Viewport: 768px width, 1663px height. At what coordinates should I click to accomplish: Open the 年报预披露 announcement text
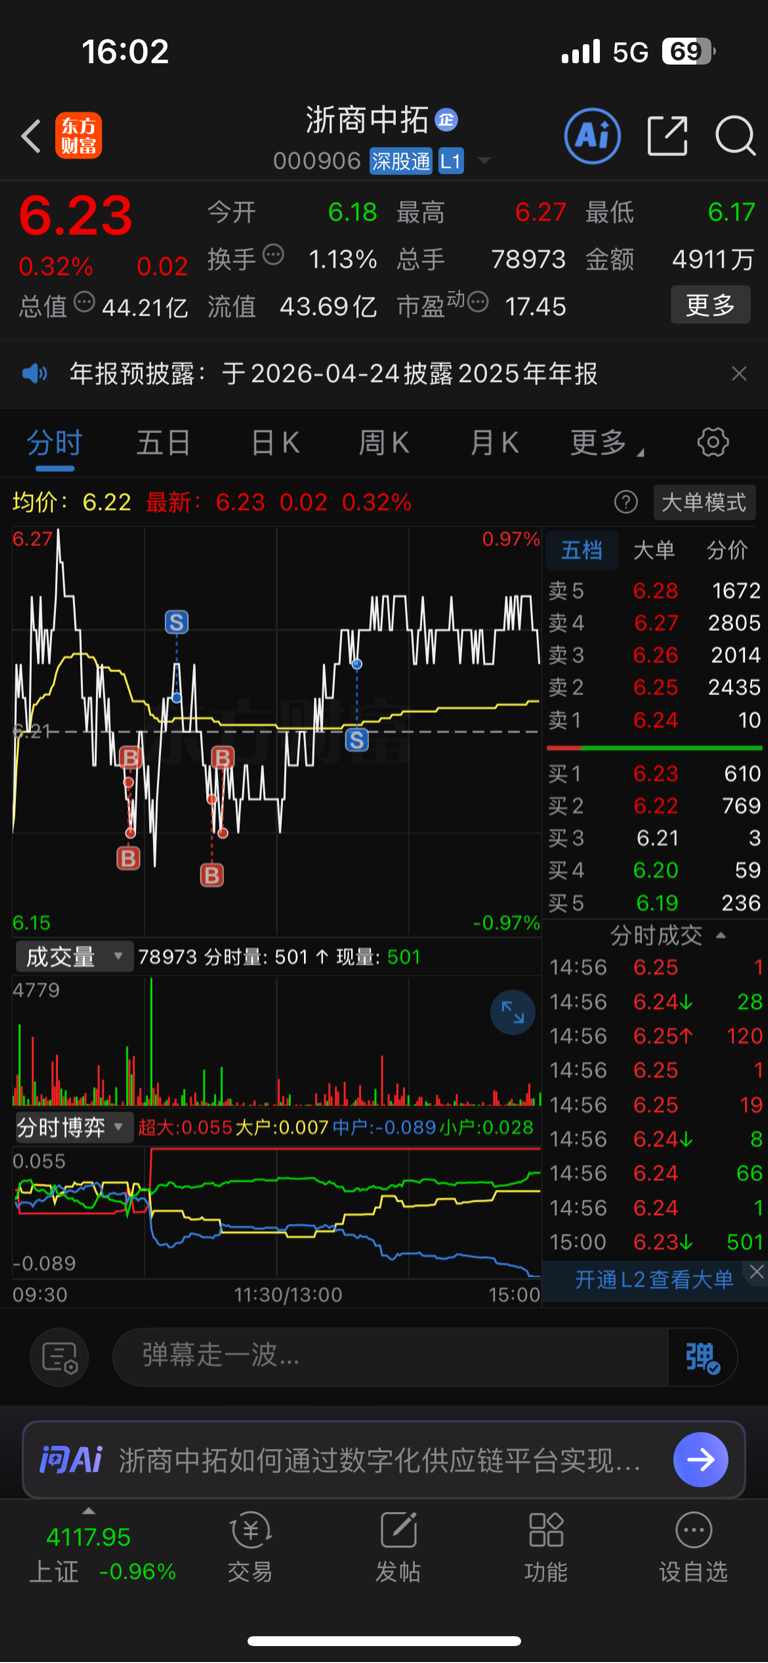(x=334, y=374)
